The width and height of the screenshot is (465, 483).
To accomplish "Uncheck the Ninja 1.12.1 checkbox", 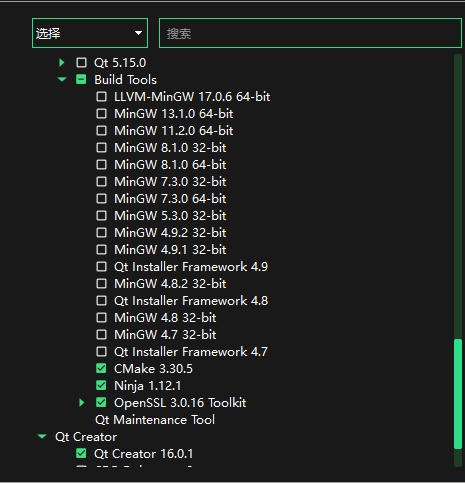I will [x=101, y=385].
